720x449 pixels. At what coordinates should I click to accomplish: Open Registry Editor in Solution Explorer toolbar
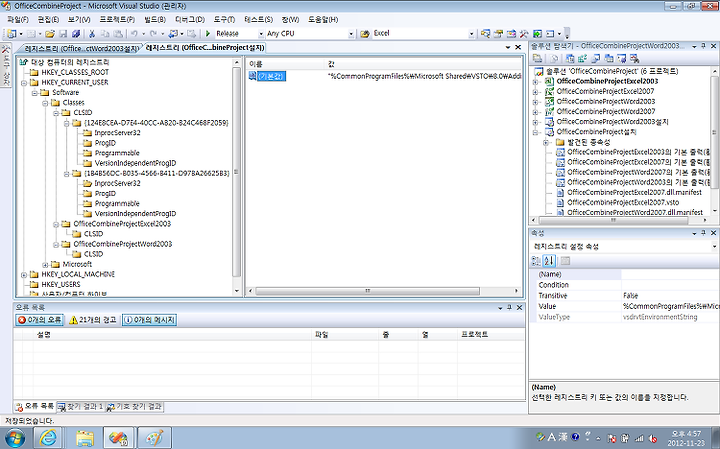583,58
